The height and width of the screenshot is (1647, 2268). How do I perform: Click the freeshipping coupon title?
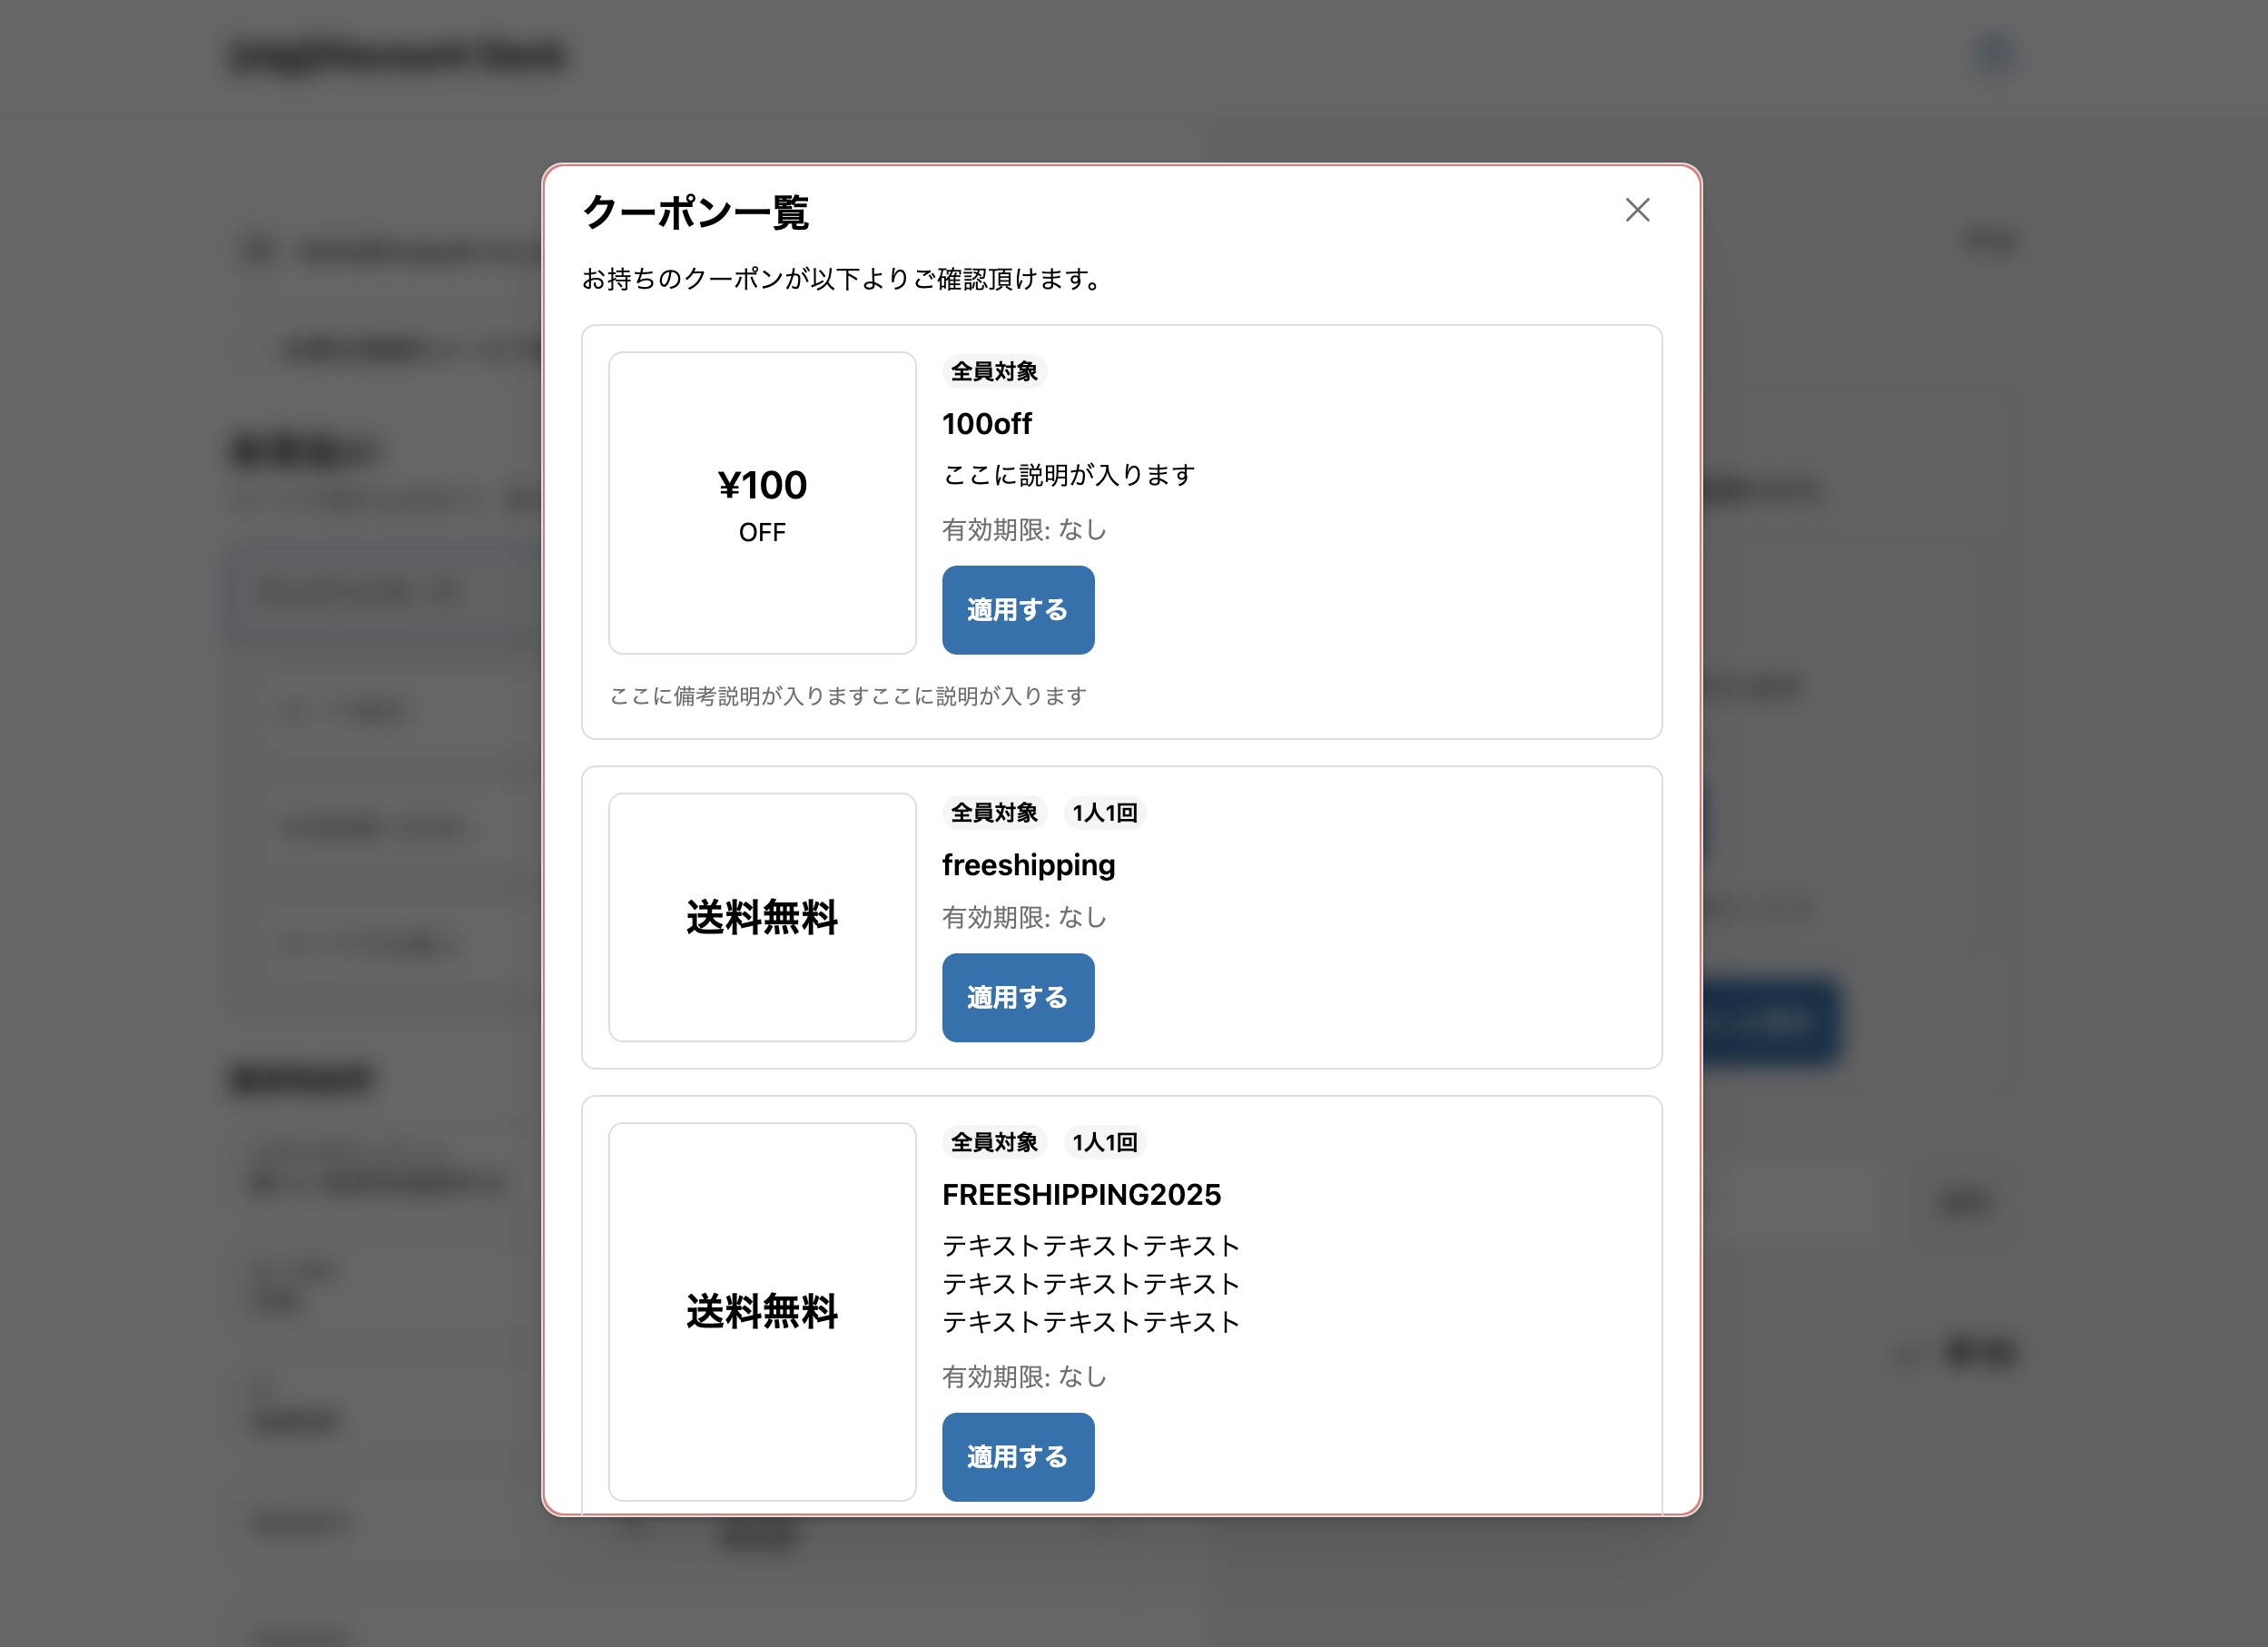tap(1028, 865)
